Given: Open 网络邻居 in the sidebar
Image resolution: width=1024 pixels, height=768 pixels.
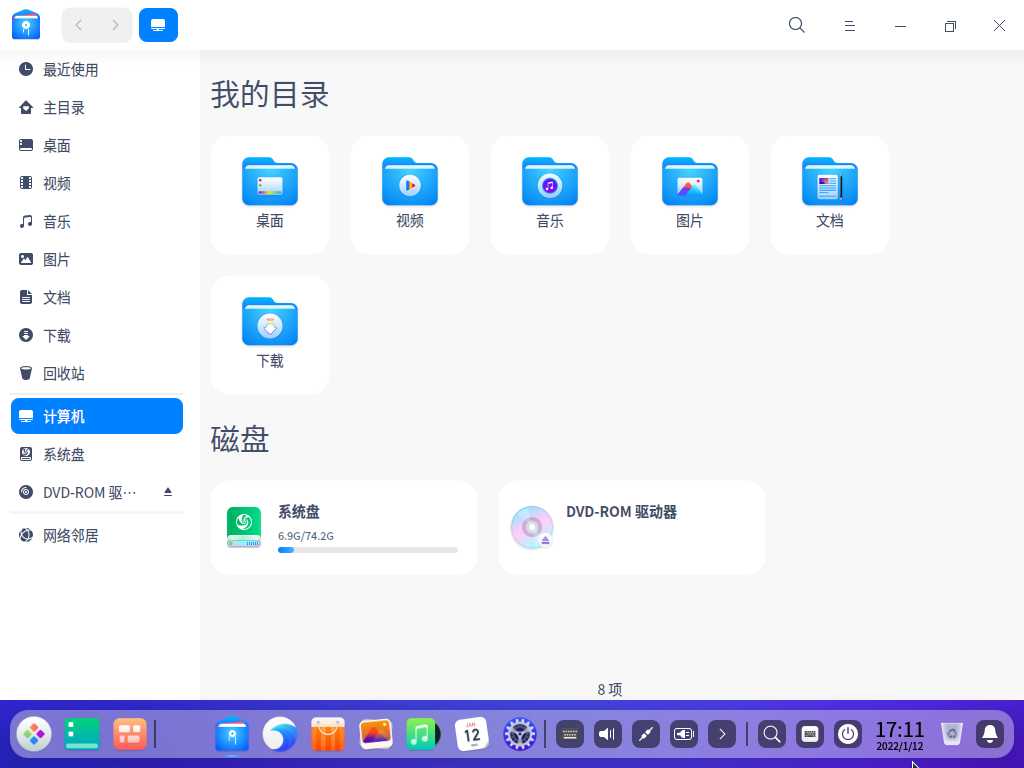Looking at the screenshot, I should pos(97,536).
